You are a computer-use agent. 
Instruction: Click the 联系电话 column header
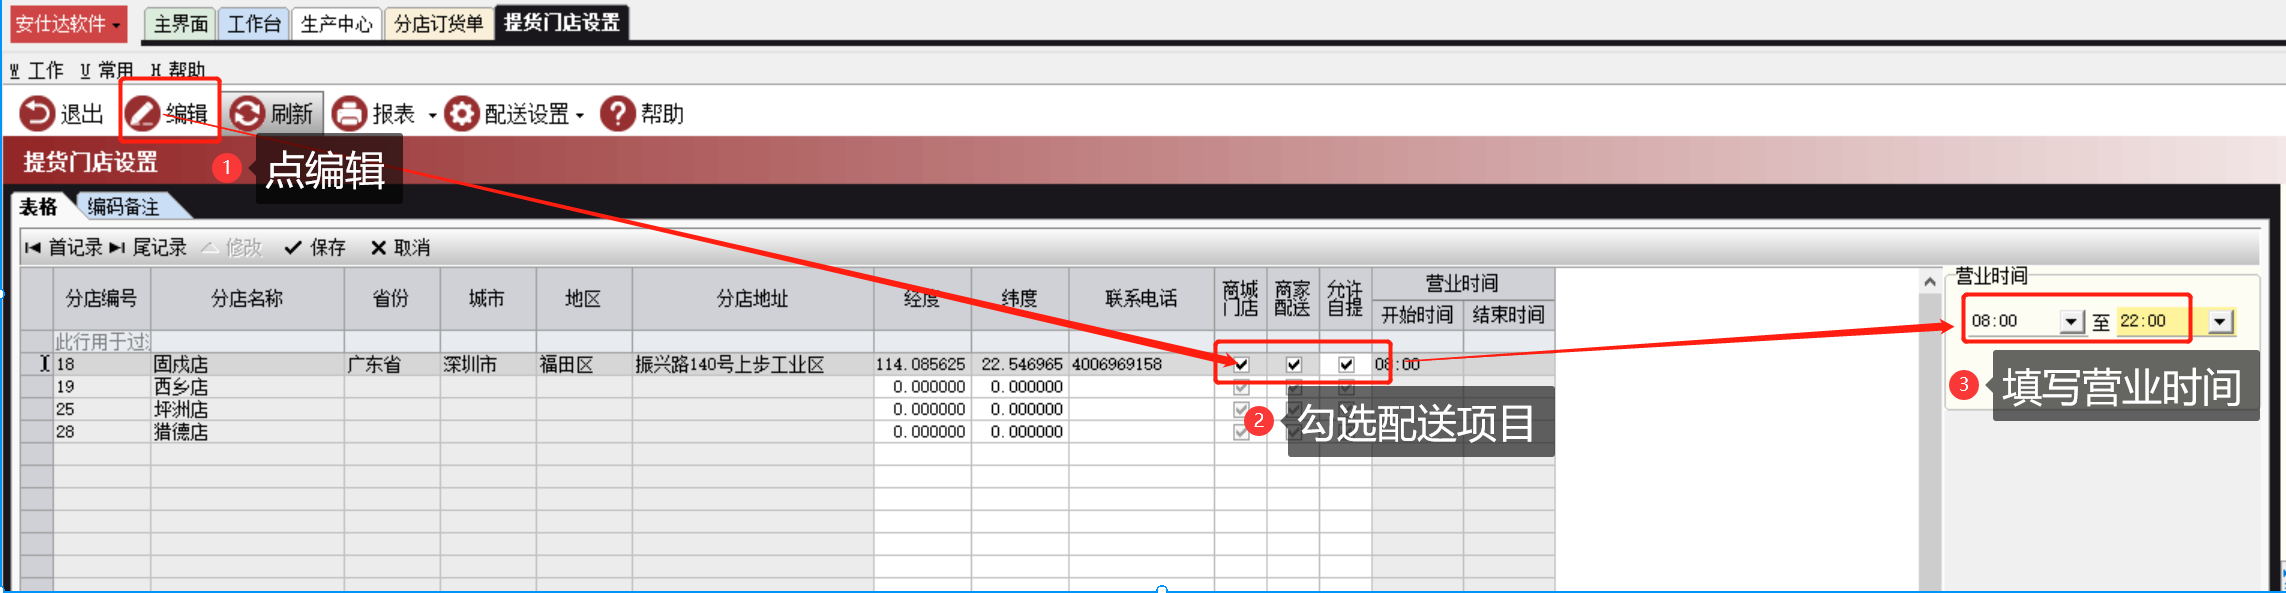1142,299
